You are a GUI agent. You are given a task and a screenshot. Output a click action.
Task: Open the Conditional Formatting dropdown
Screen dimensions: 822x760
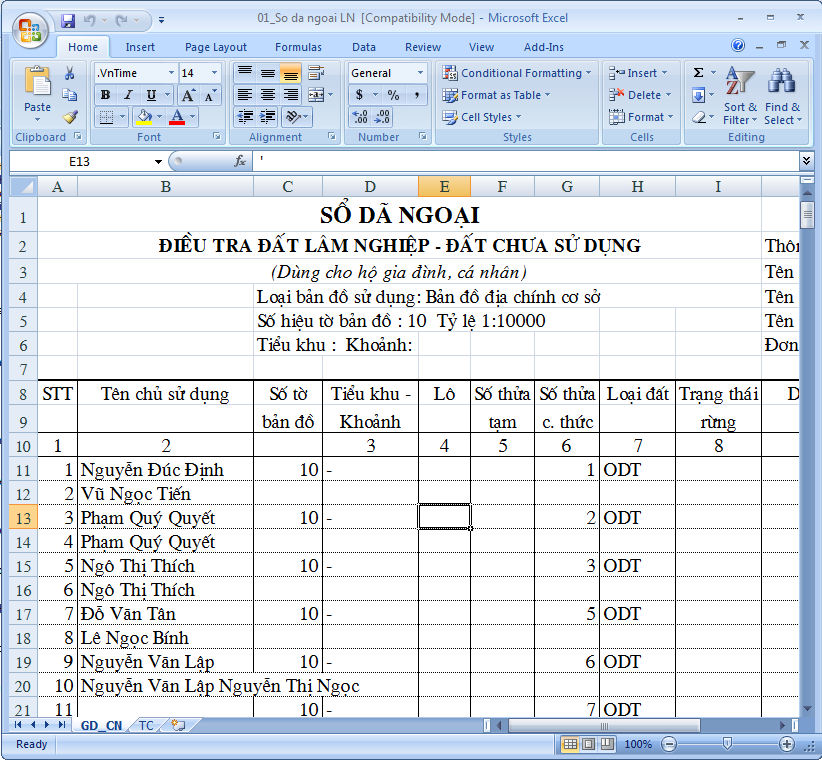coord(517,73)
